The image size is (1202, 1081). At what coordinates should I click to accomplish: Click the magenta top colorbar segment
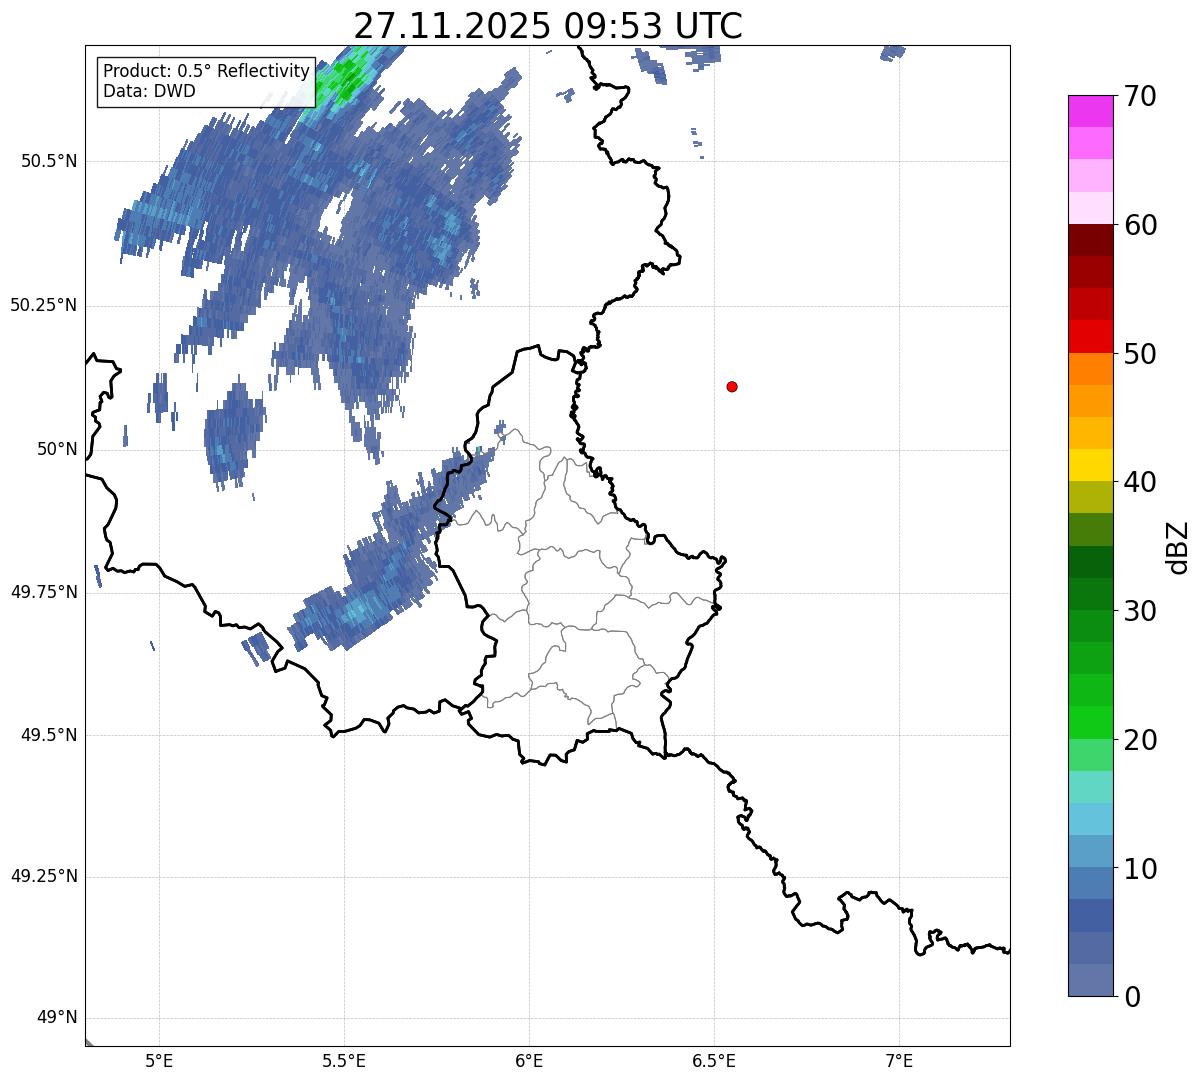click(1091, 111)
